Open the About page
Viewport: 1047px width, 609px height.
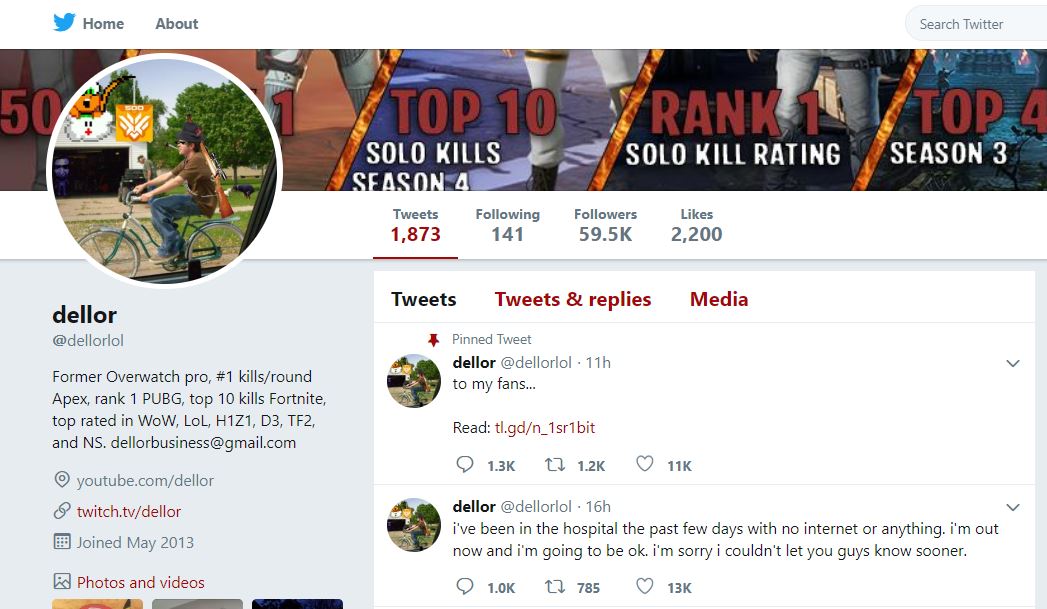pyautogui.click(x=177, y=24)
